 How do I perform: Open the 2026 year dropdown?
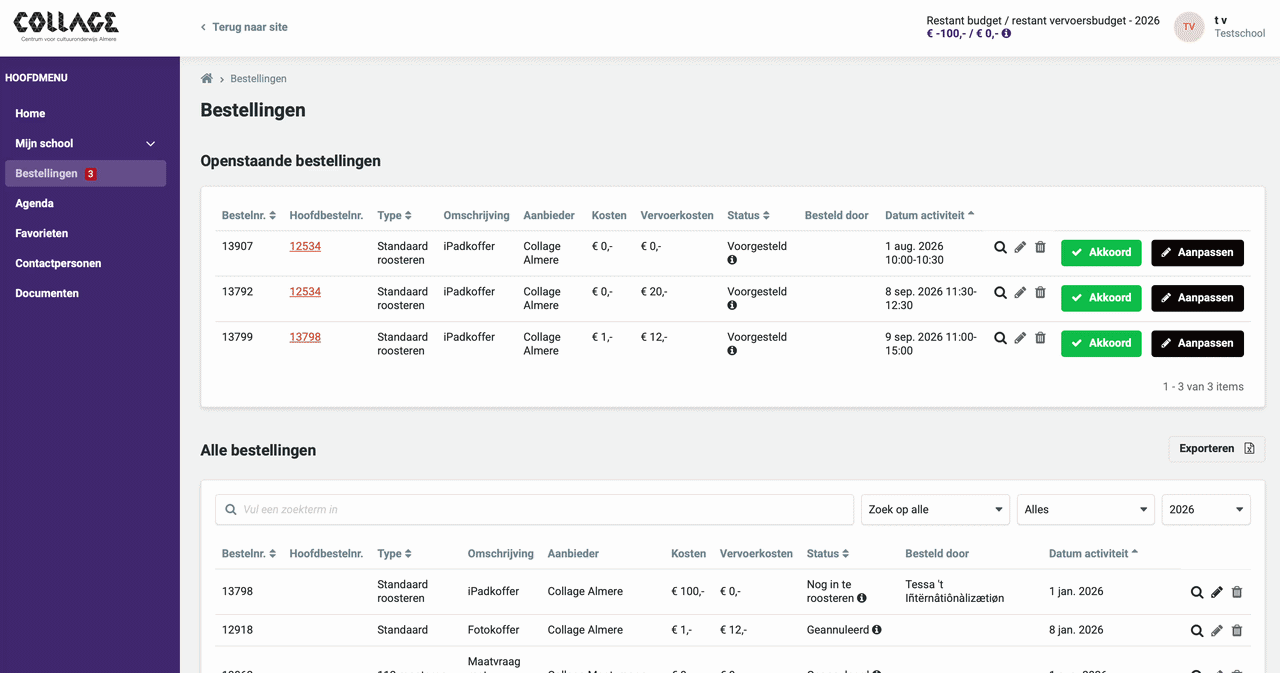click(1206, 509)
